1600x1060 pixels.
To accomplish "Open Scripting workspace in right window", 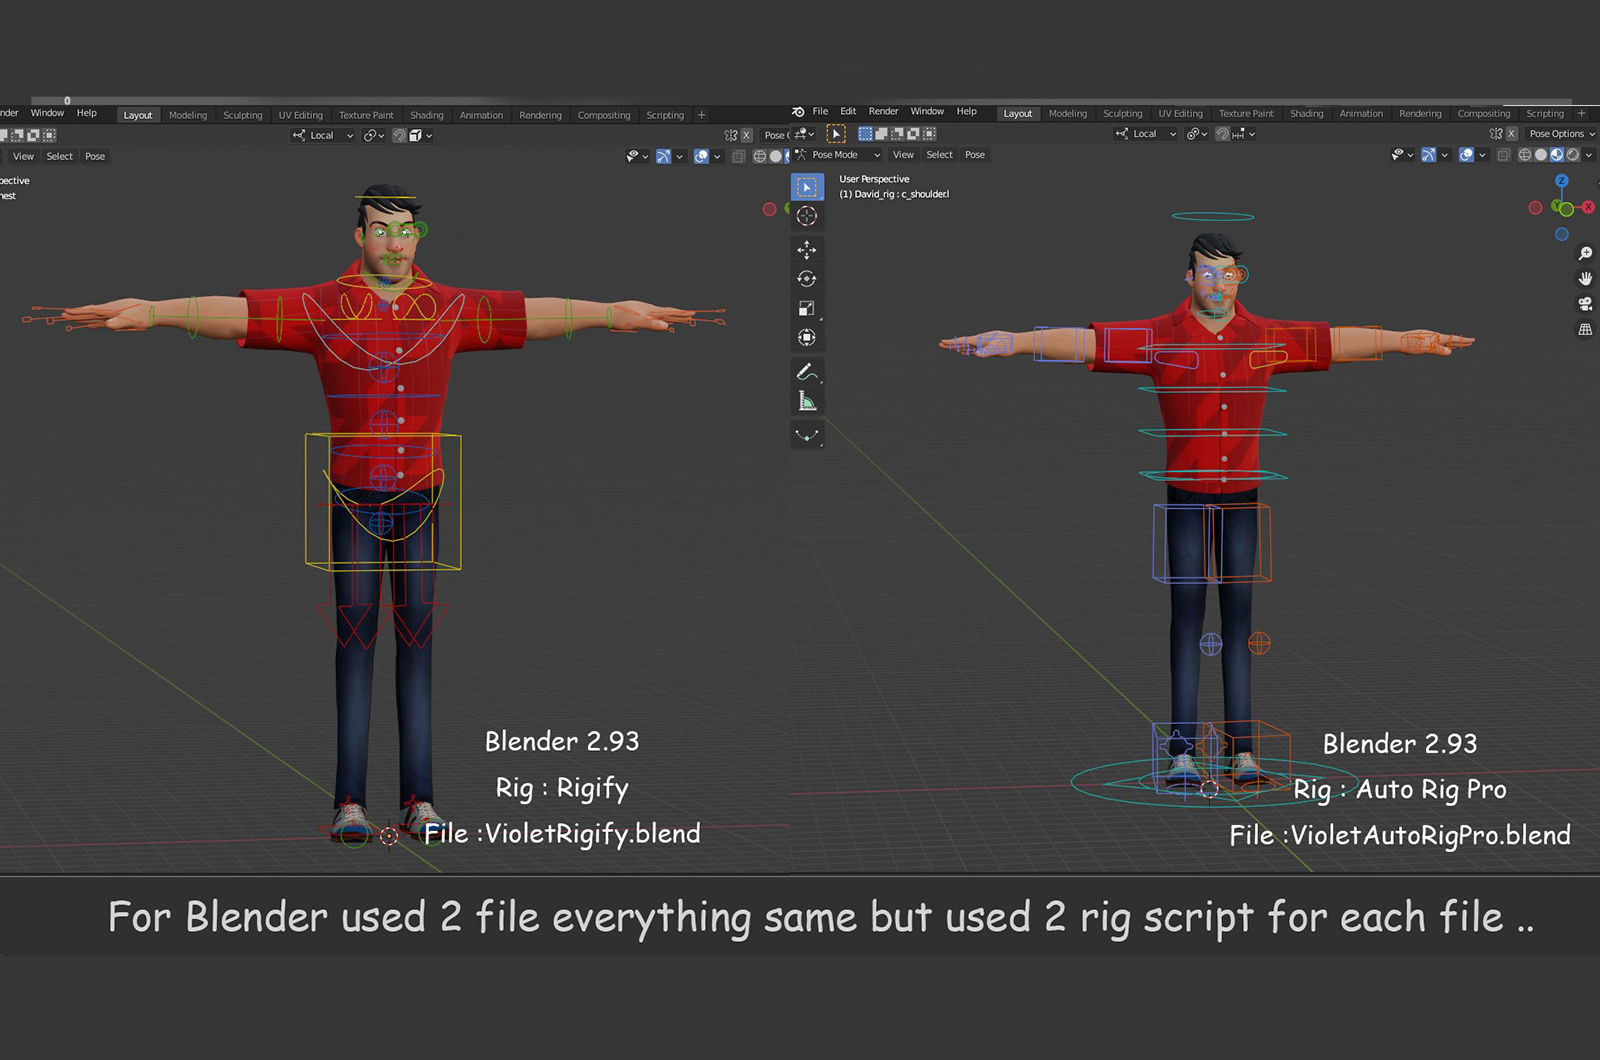I will click(1545, 114).
